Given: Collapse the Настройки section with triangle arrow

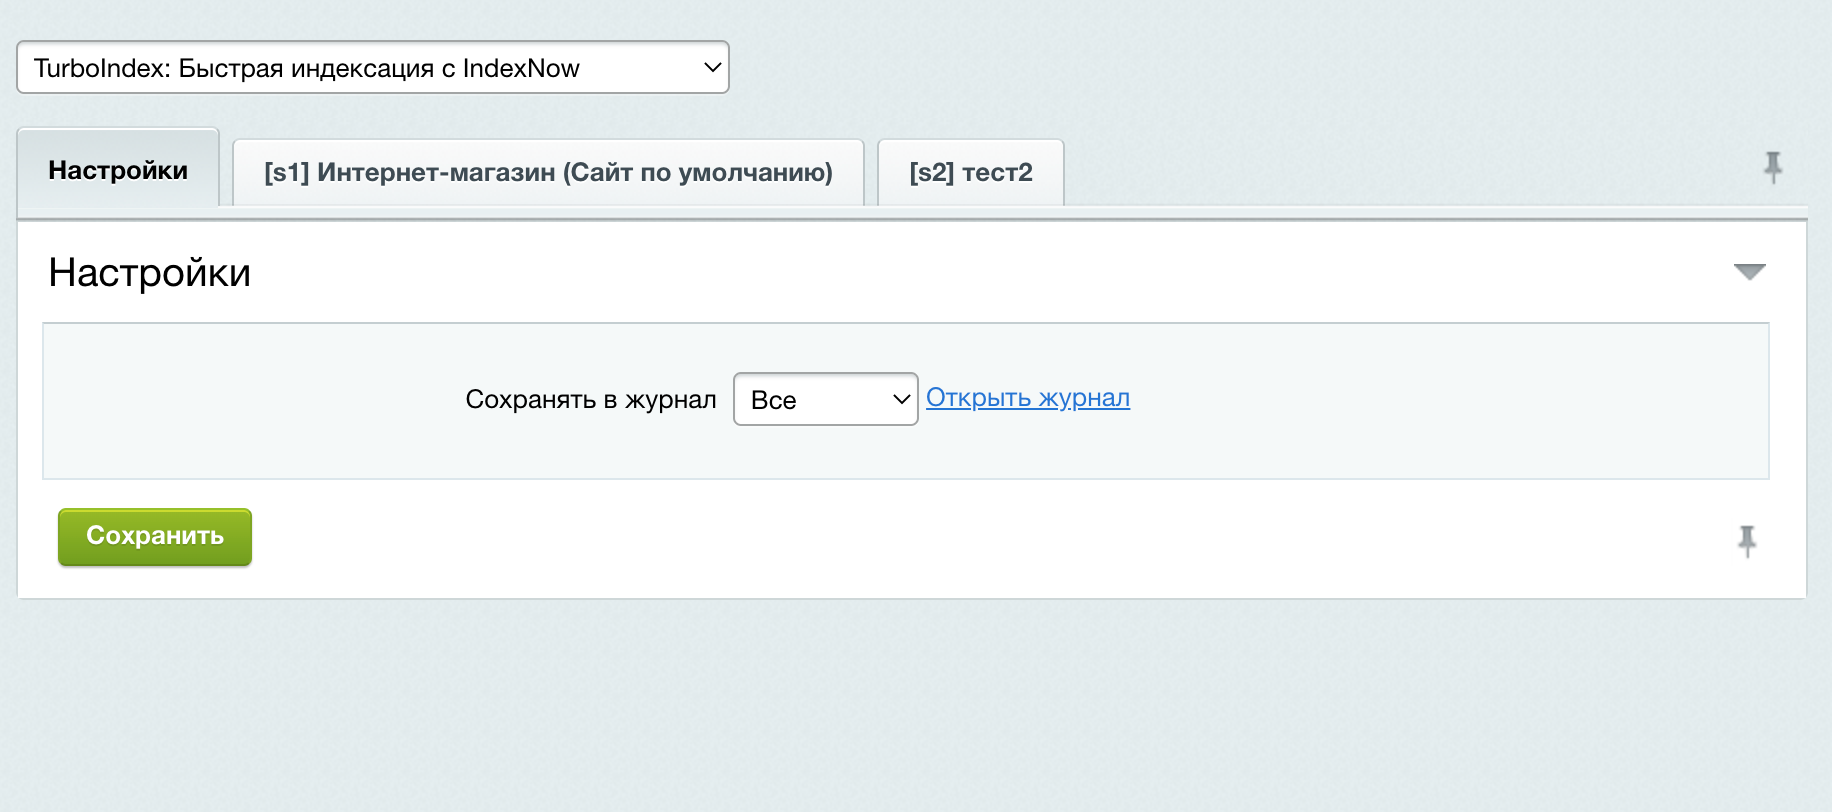Looking at the screenshot, I should 1749,272.
